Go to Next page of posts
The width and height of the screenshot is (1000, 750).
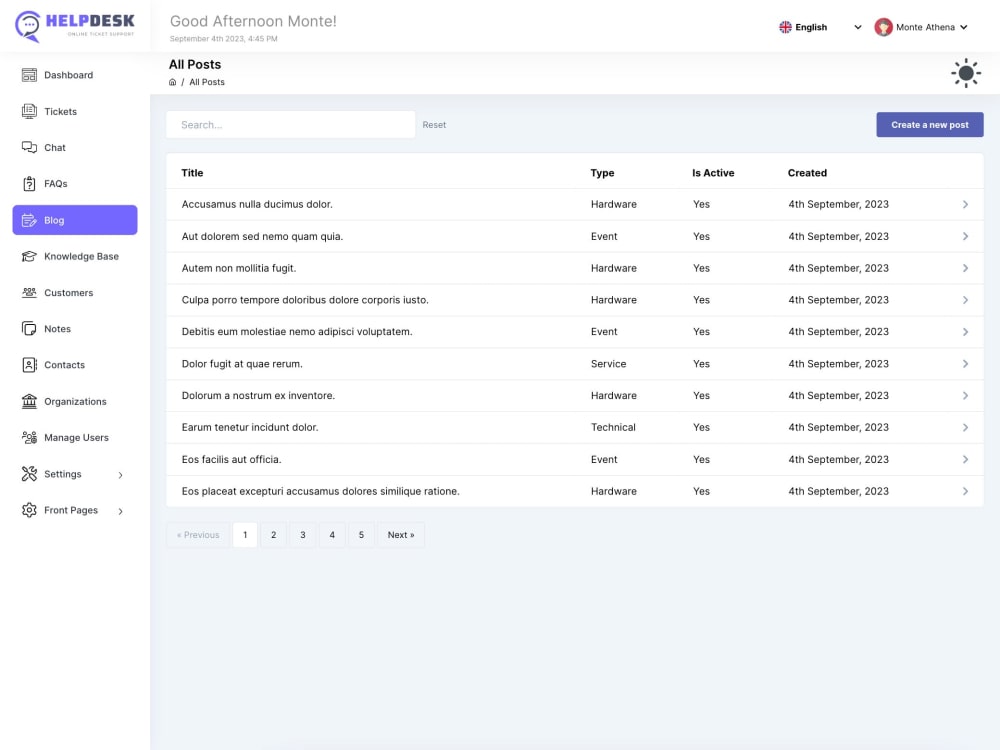(401, 535)
